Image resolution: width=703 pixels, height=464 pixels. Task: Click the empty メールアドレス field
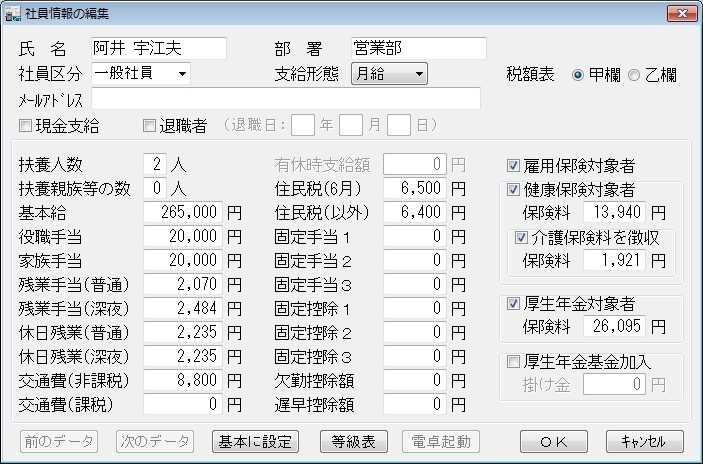tap(286, 98)
